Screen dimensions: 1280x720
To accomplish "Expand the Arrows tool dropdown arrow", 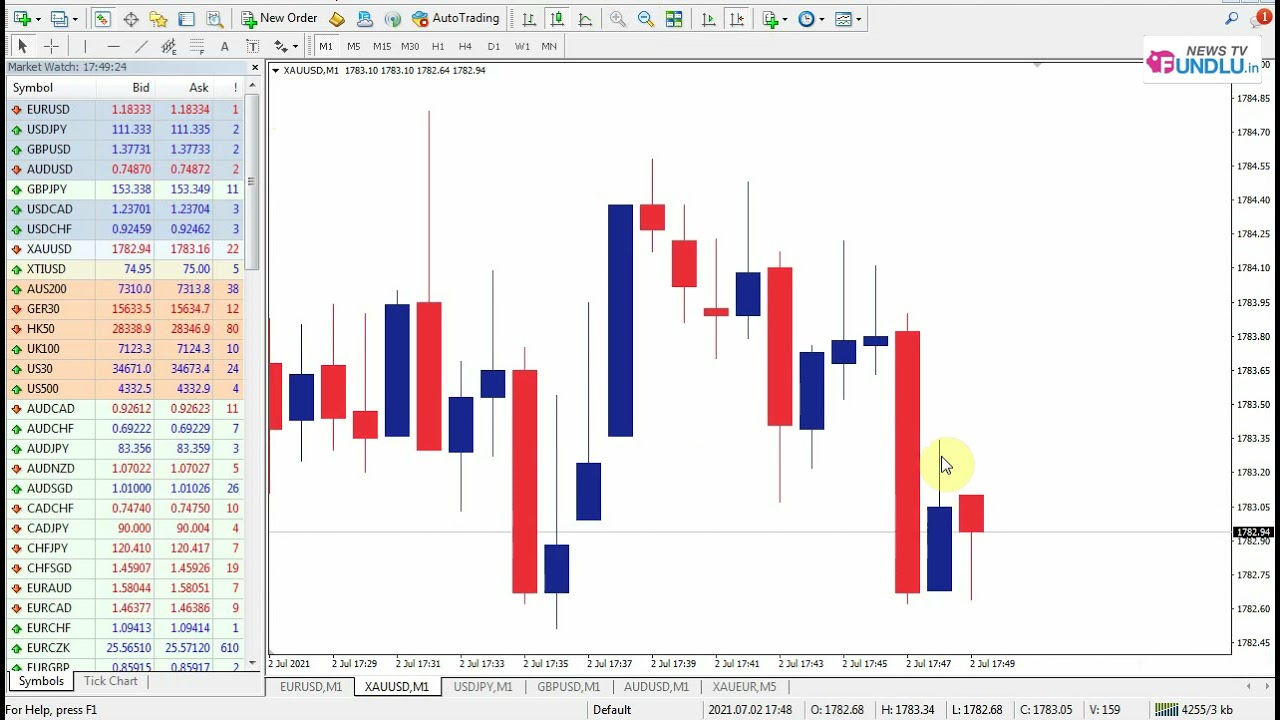I will pyautogui.click(x=296, y=46).
